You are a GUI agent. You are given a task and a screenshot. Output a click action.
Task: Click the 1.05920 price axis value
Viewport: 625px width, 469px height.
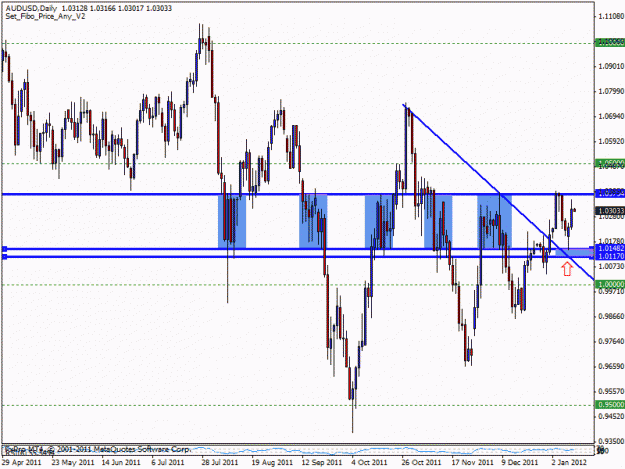tap(611, 141)
